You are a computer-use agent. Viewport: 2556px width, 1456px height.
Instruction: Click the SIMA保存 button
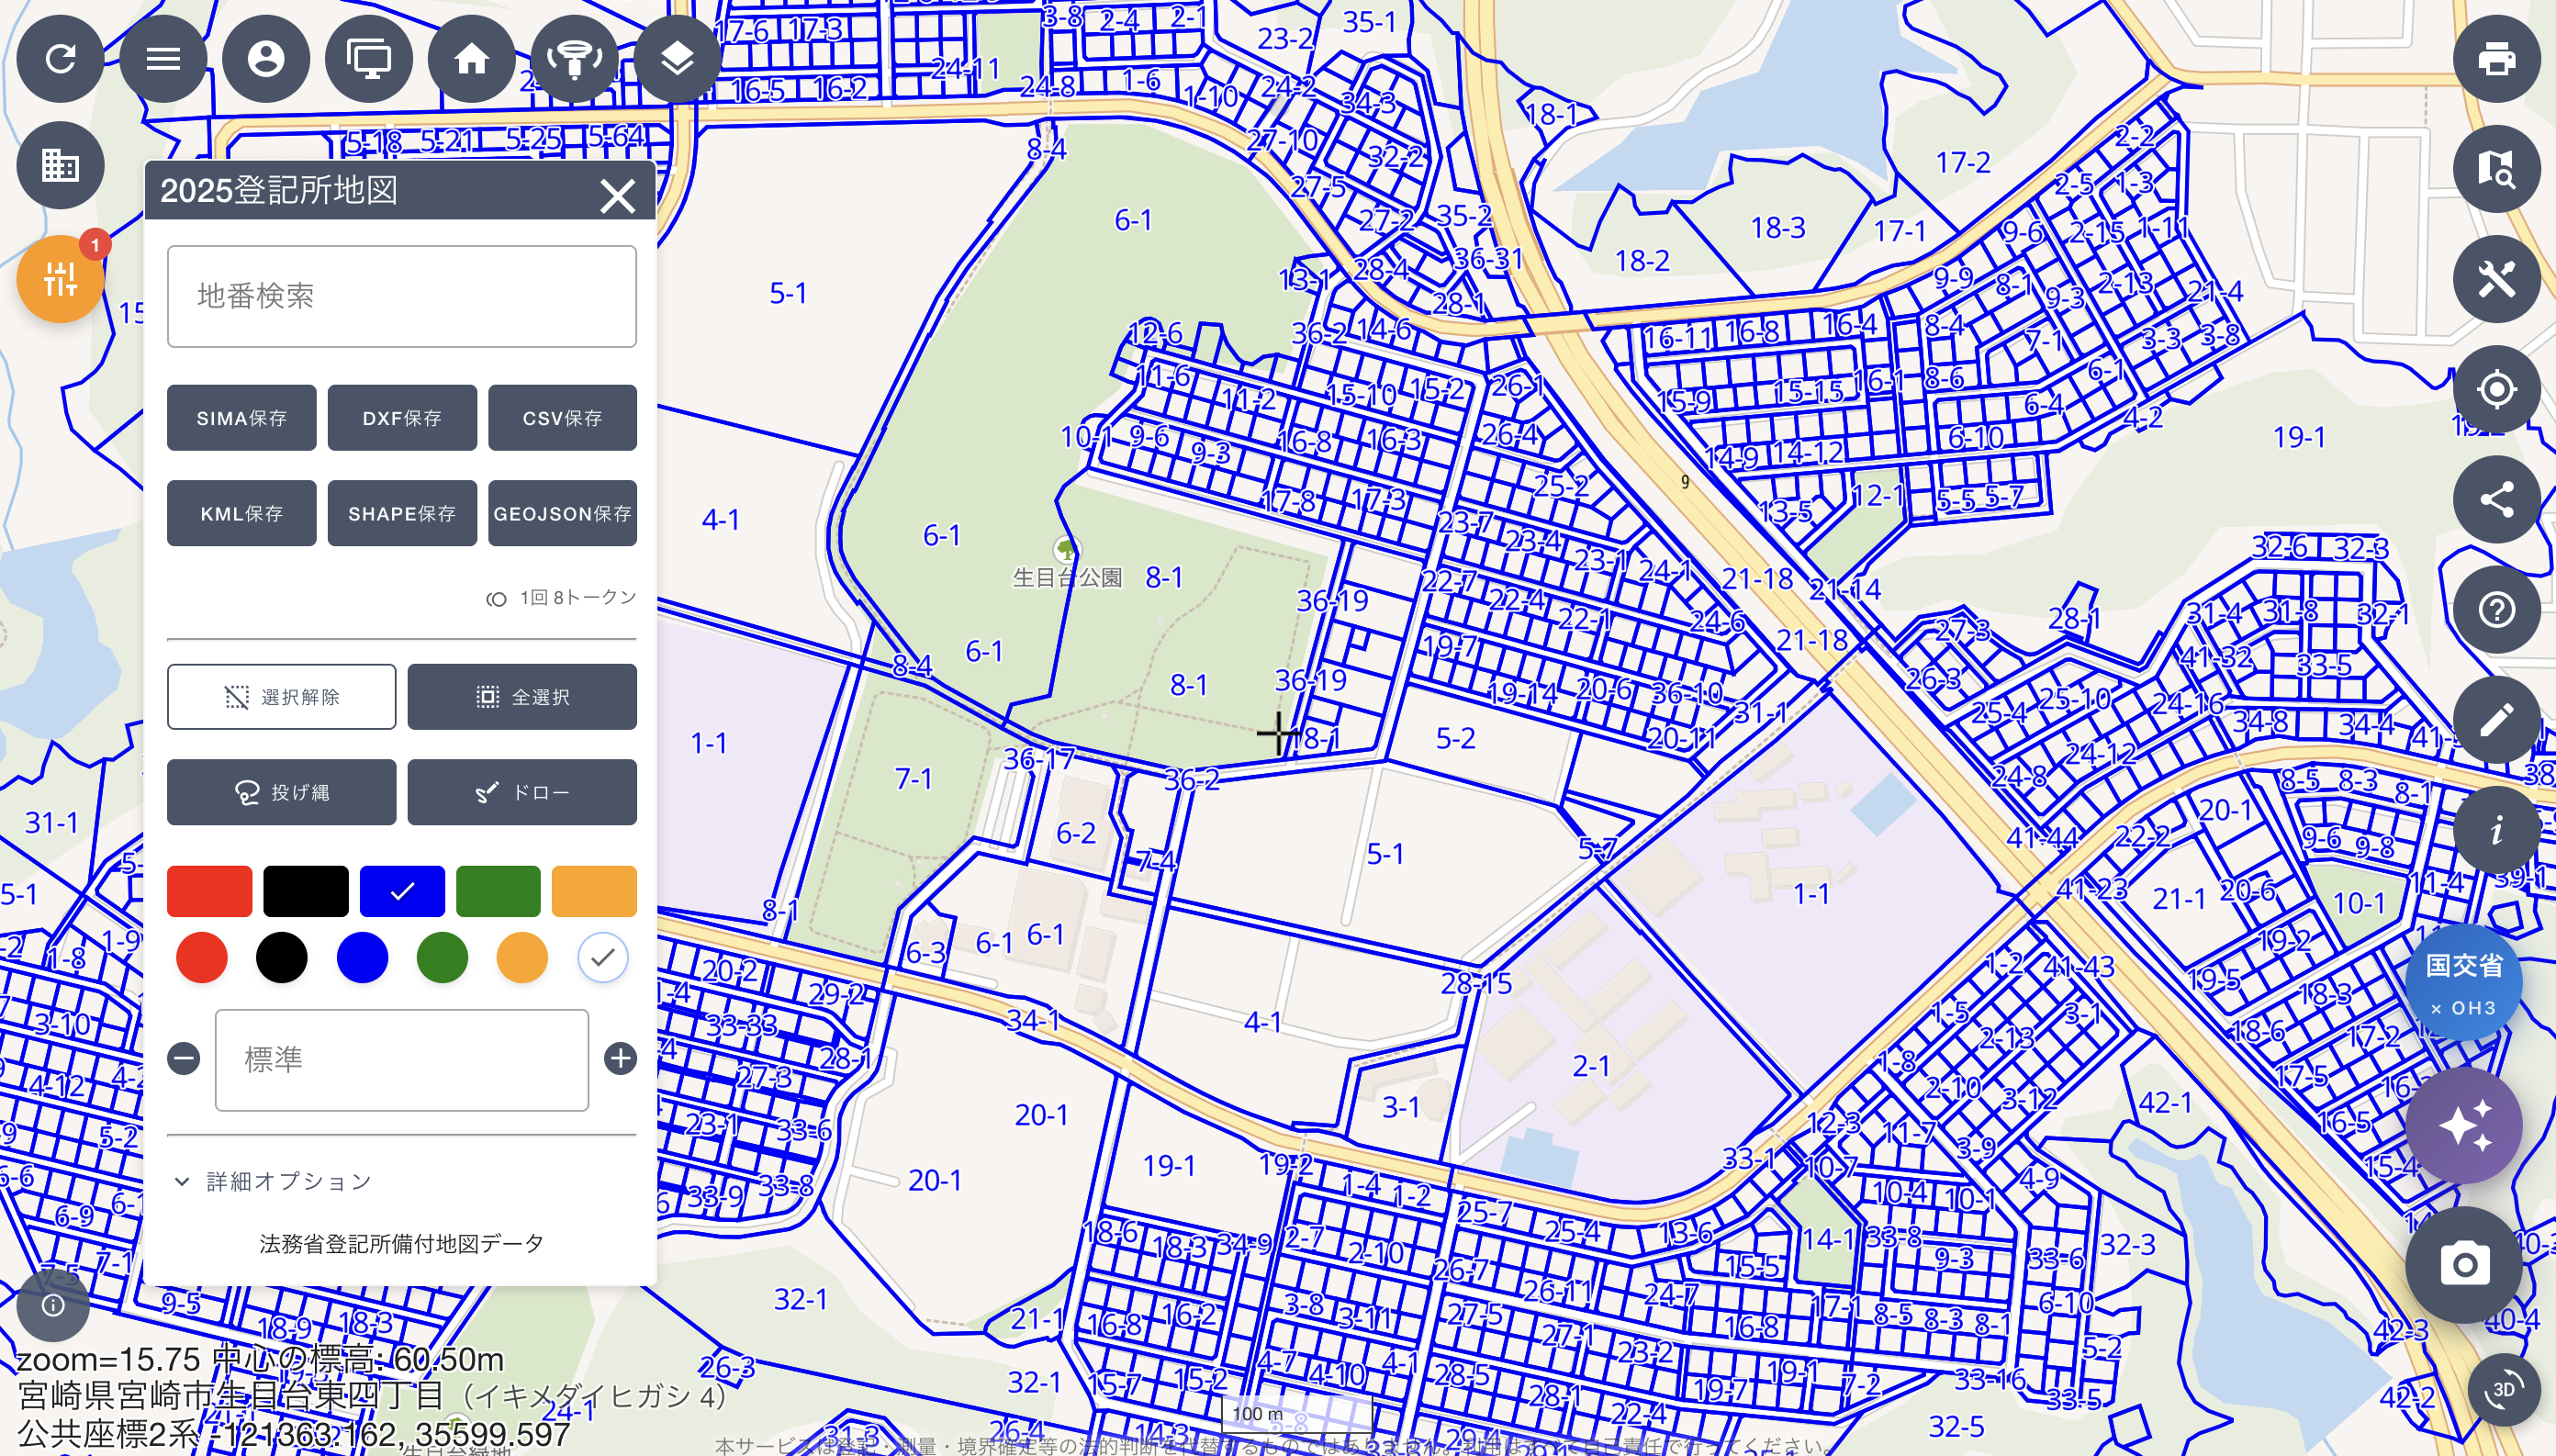click(x=241, y=418)
